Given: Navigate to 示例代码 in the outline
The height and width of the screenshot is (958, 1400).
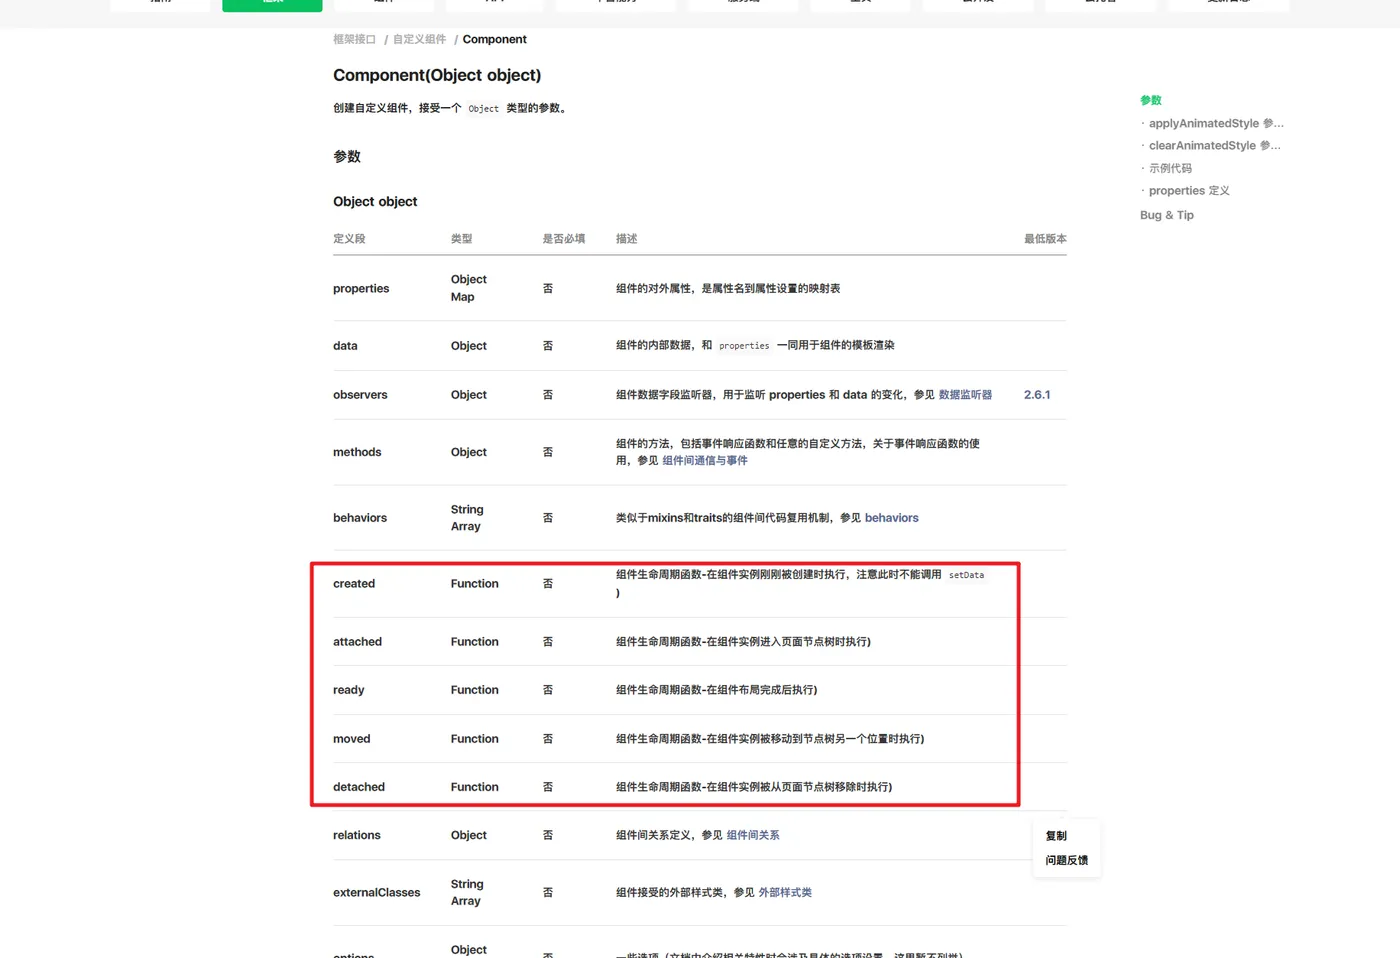Looking at the screenshot, I should pyautogui.click(x=1170, y=168).
